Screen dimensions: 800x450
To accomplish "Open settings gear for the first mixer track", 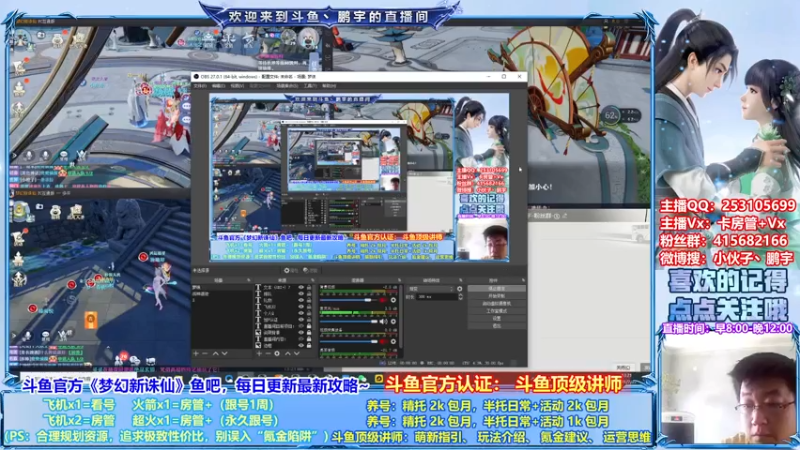I will [393, 300].
